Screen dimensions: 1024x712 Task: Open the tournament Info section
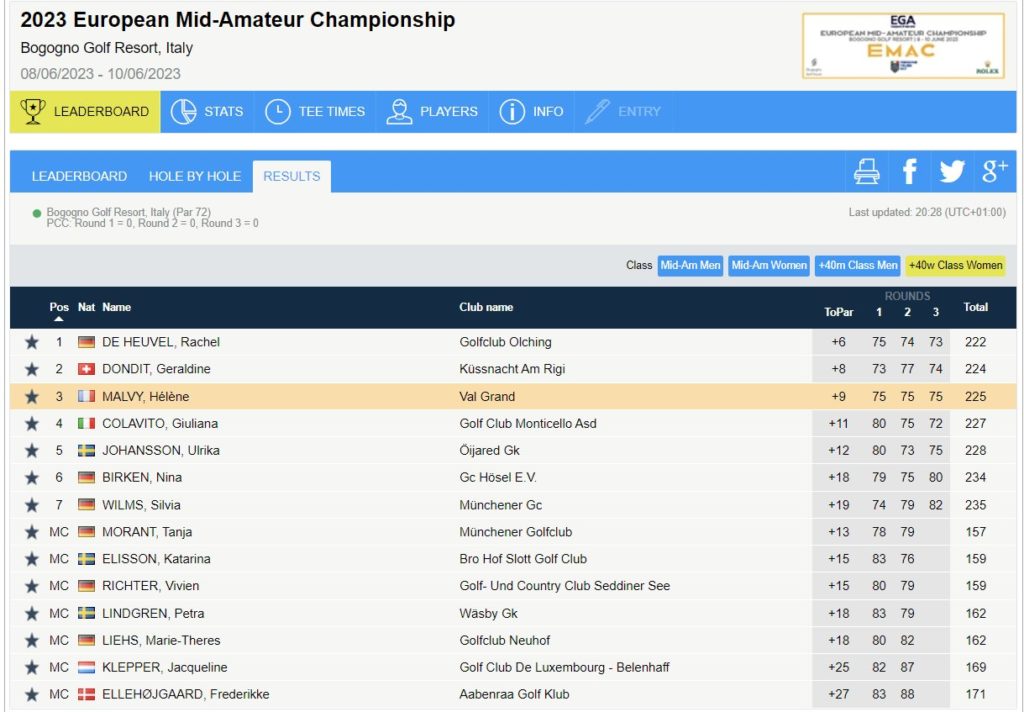coord(532,112)
